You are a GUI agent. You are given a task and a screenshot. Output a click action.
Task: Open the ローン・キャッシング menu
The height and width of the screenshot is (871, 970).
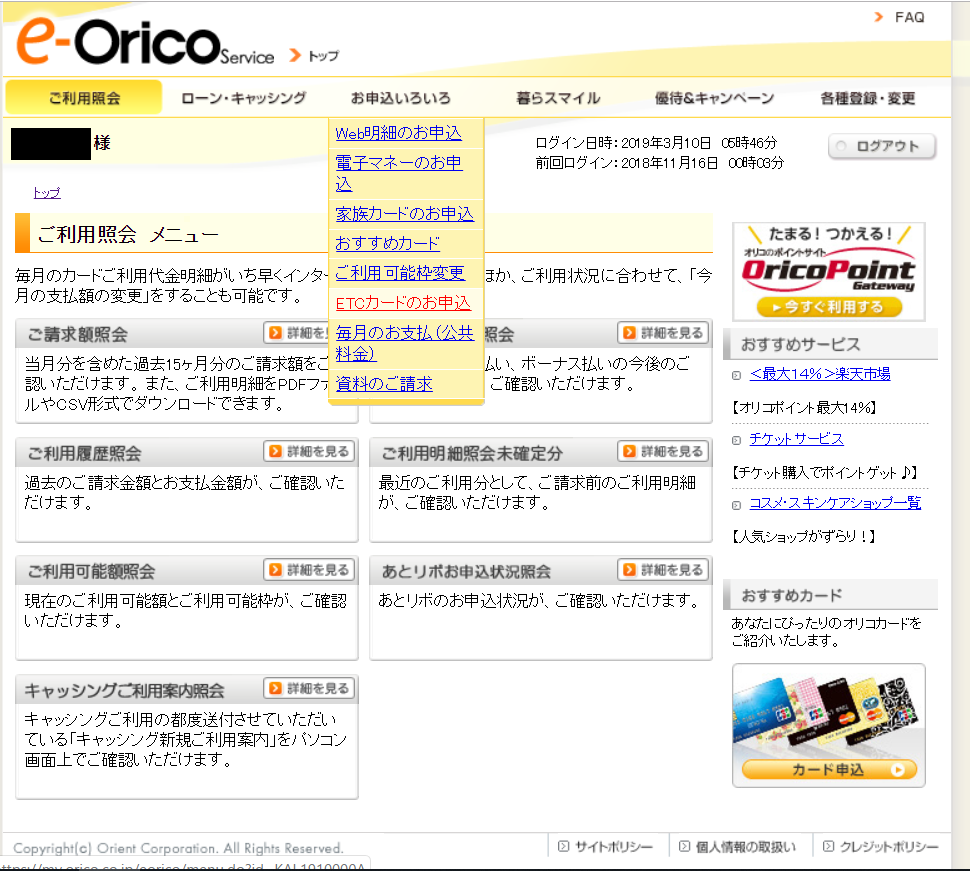tap(243, 98)
